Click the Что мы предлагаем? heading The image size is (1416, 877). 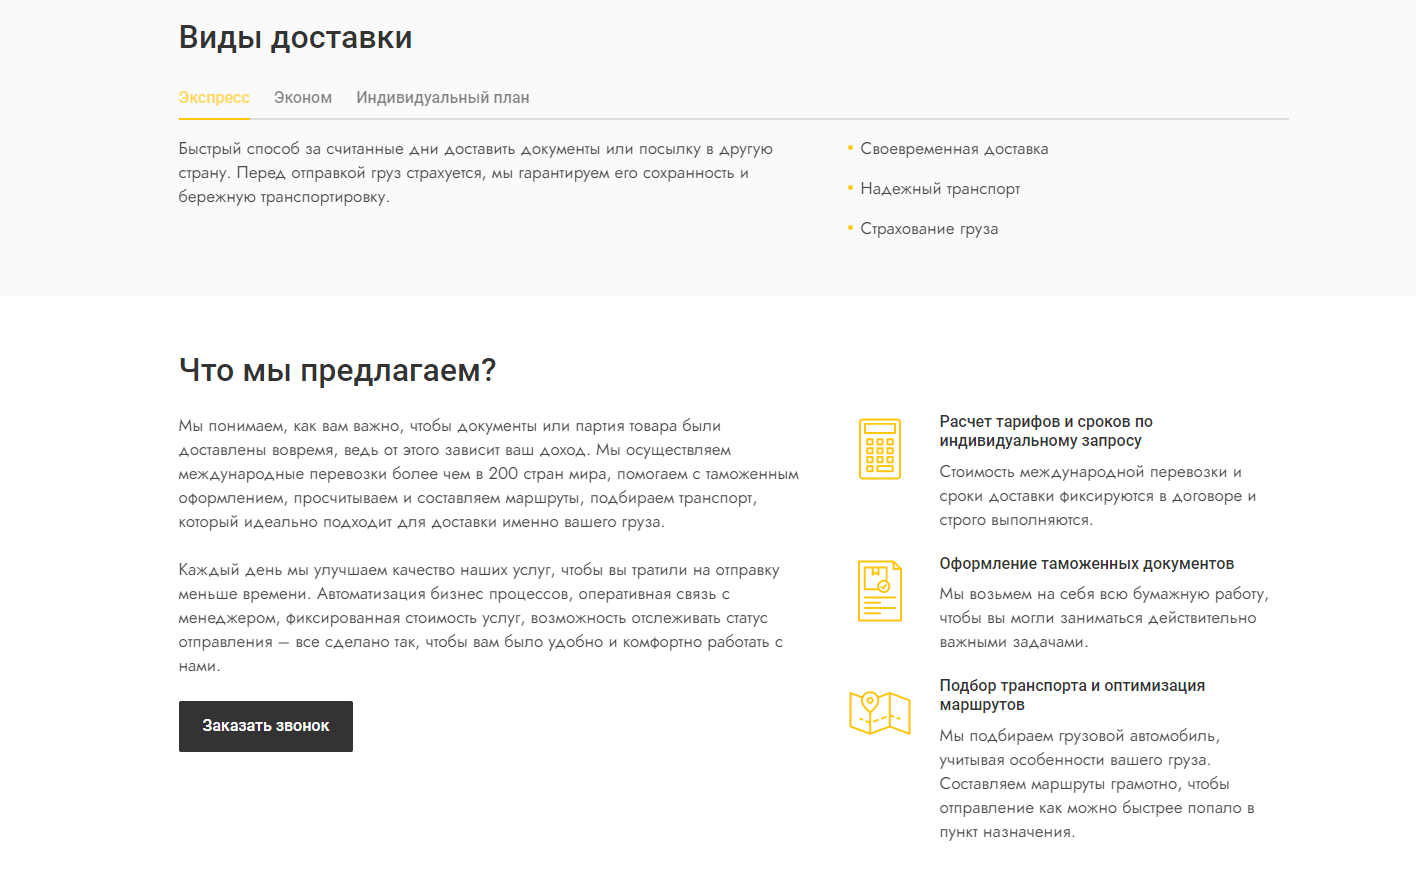(x=338, y=370)
